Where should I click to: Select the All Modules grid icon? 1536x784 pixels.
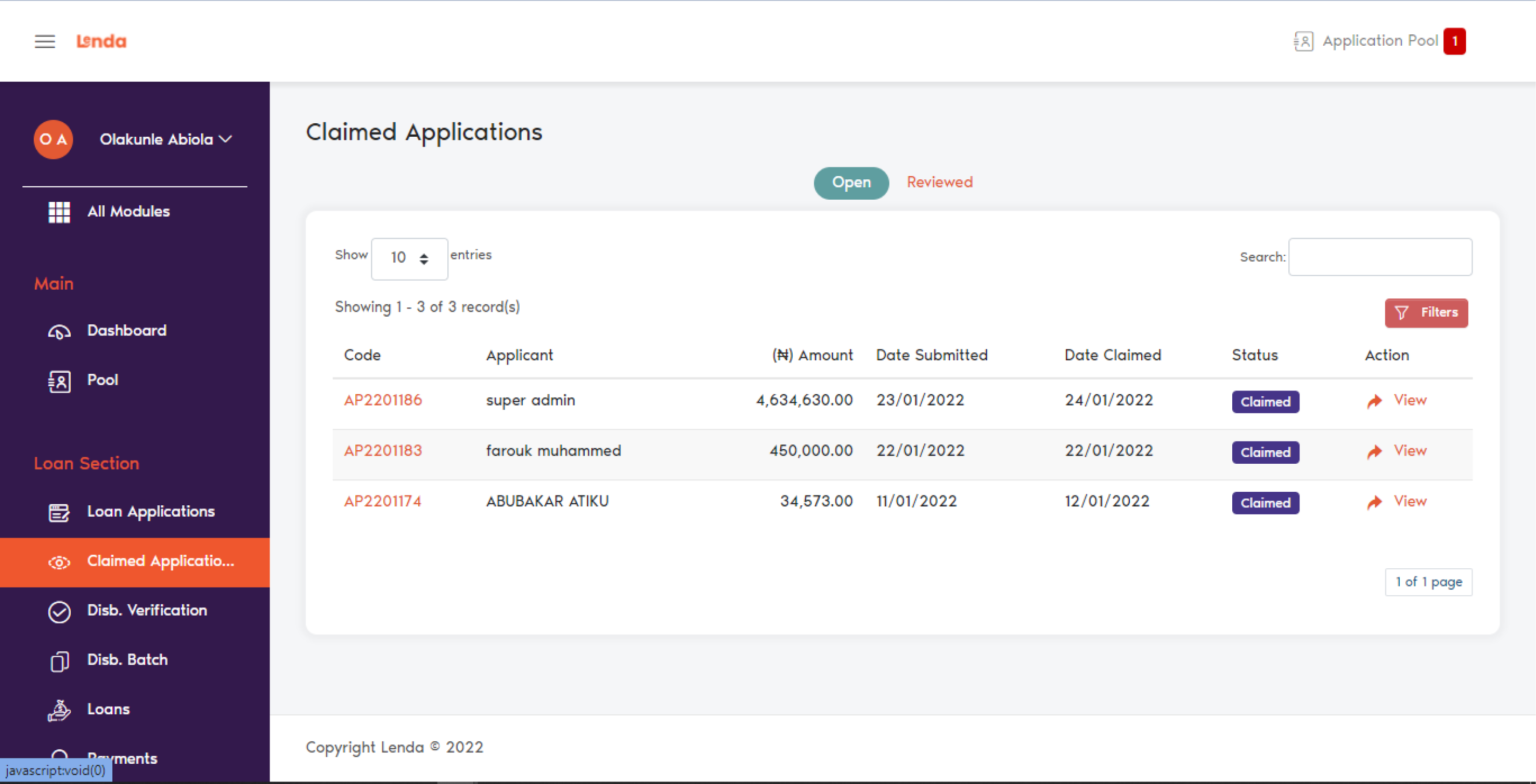59,211
